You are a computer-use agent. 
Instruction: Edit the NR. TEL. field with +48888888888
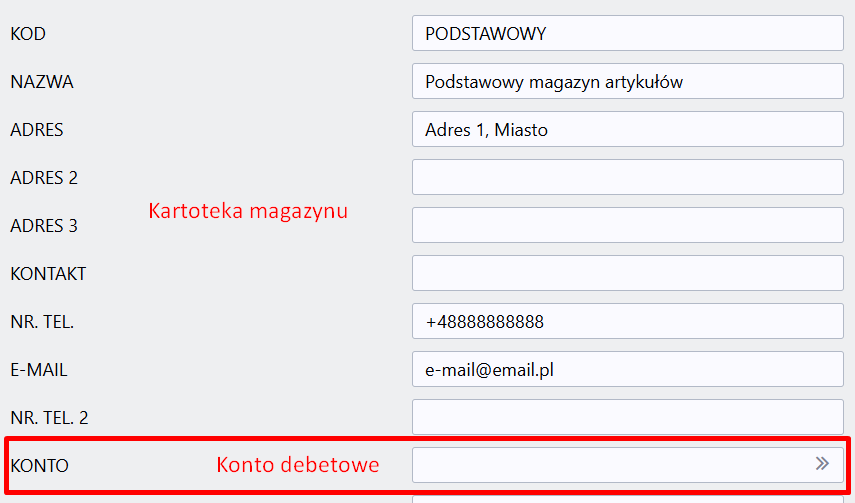[628, 321]
